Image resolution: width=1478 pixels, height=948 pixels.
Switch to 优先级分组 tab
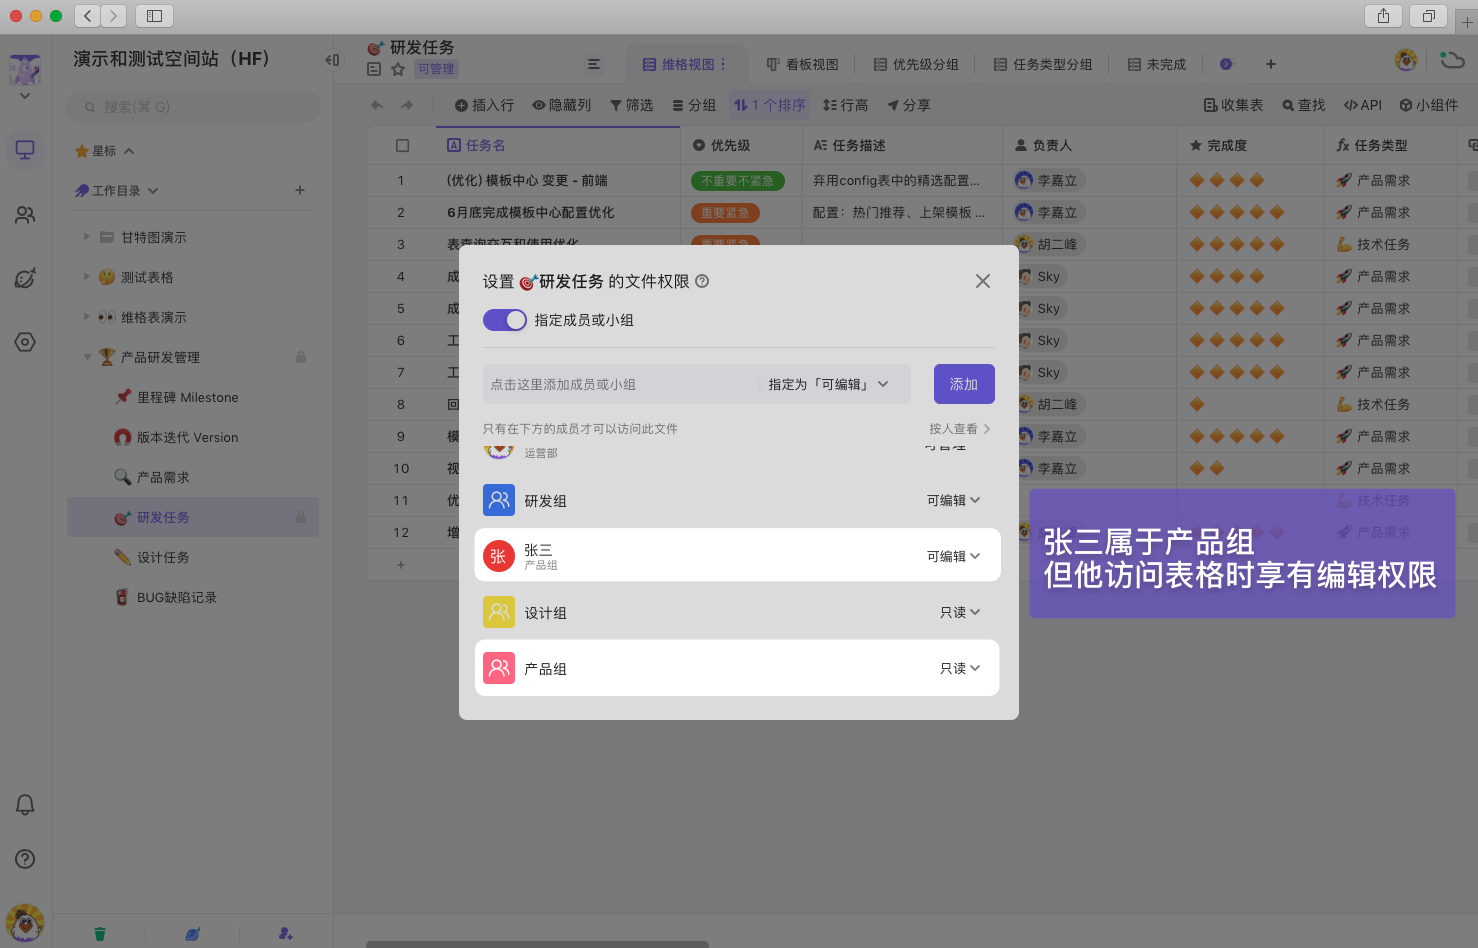[916, 64]
